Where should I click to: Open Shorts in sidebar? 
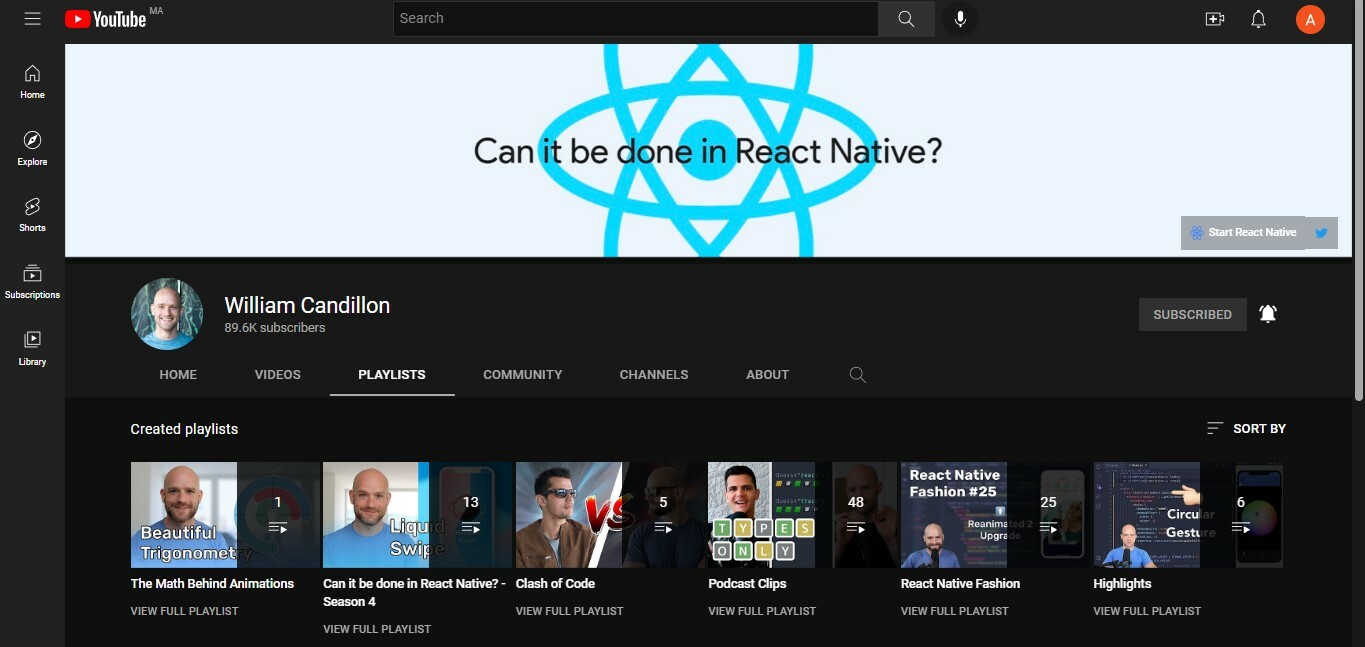tap(32, 214)
